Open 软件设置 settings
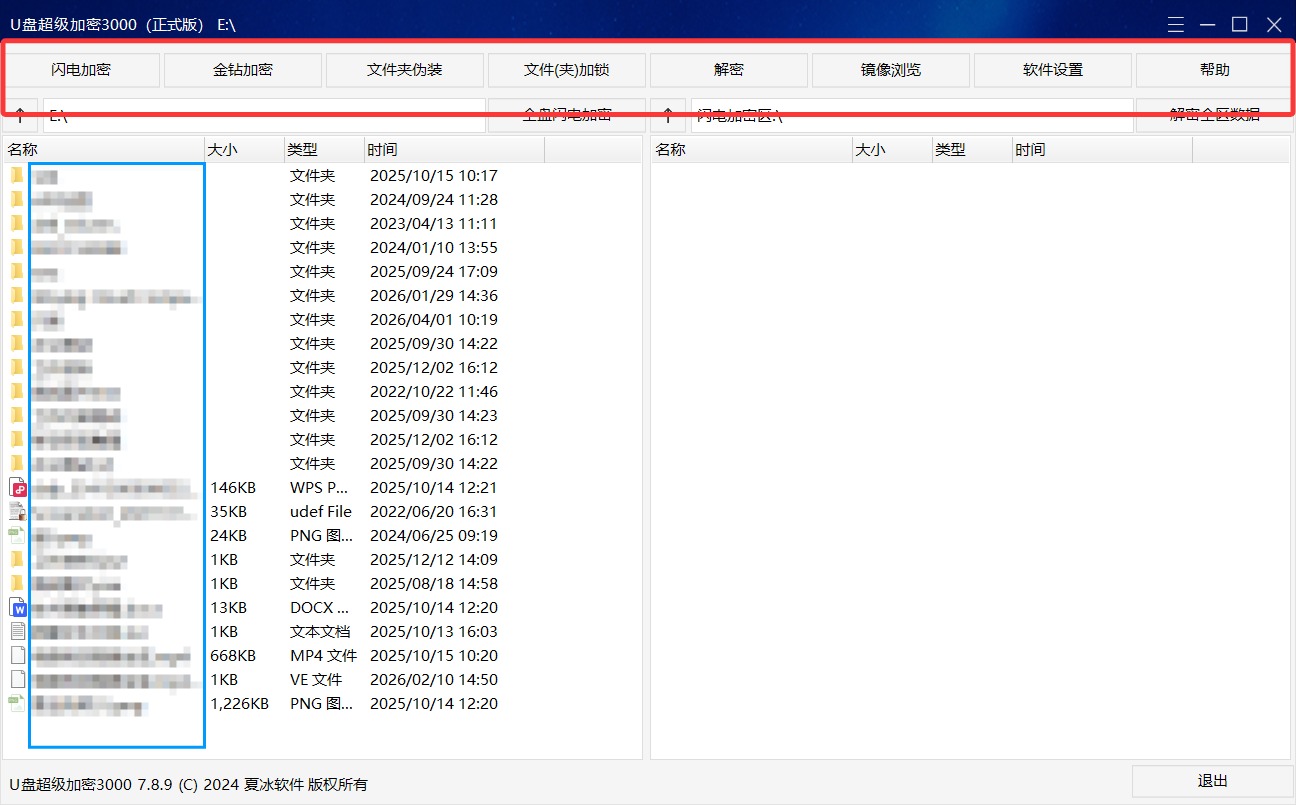This screenshot has width=1296, height=805. 1053,70
